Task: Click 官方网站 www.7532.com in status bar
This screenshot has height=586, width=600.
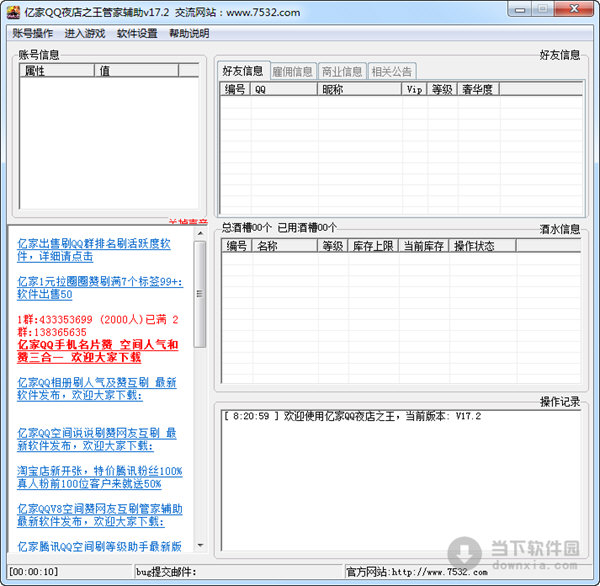Action: [417, 572]
